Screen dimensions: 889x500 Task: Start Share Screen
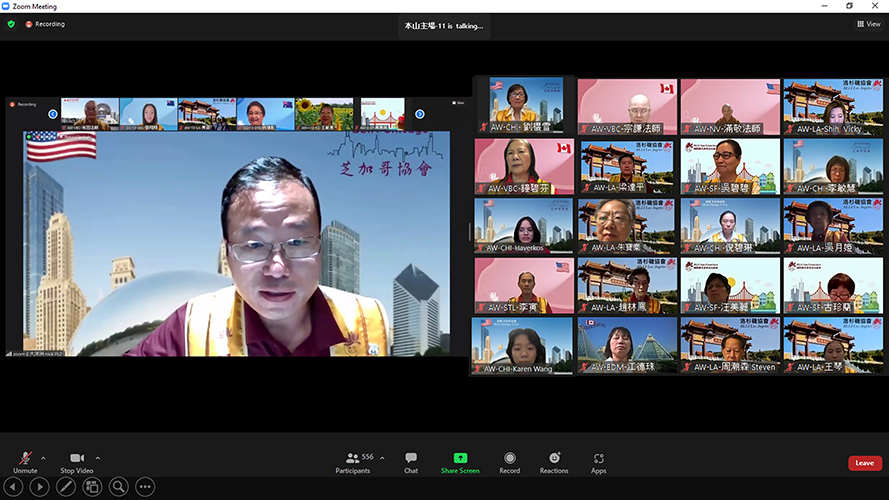(x=460, y=461)
